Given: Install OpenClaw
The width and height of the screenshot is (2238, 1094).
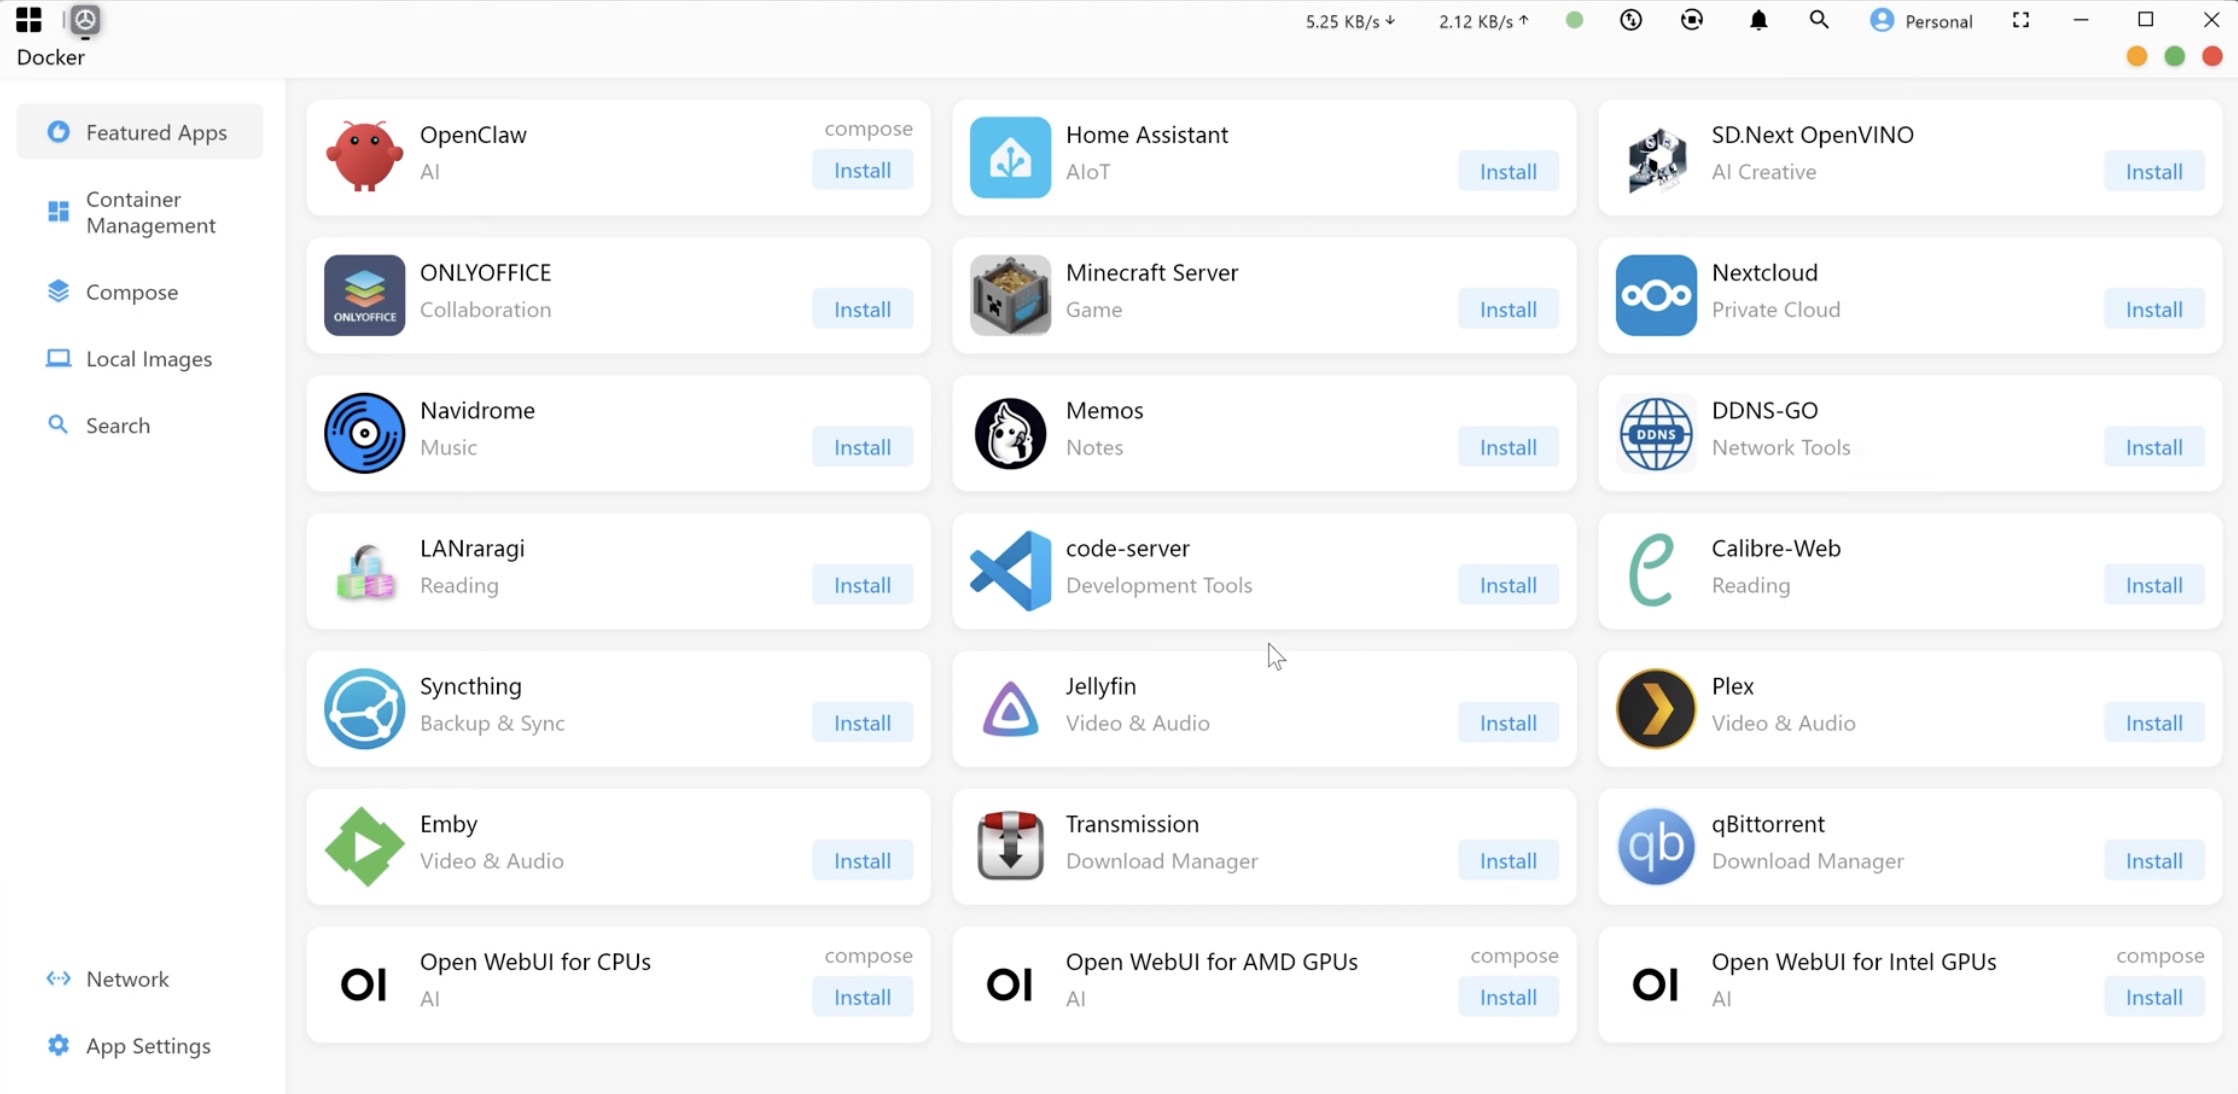Looking at the screenshot, I should pyautogui.click(x=862, y=171).
